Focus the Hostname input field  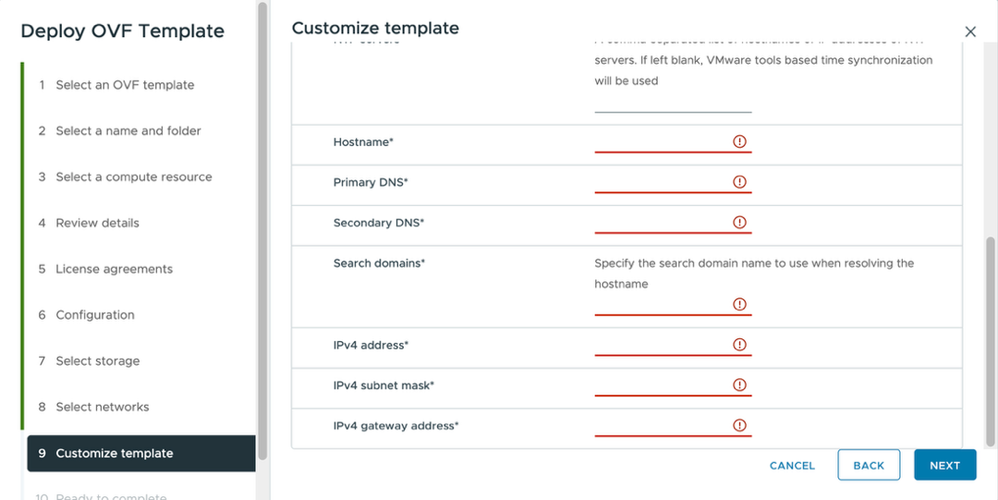662,142
